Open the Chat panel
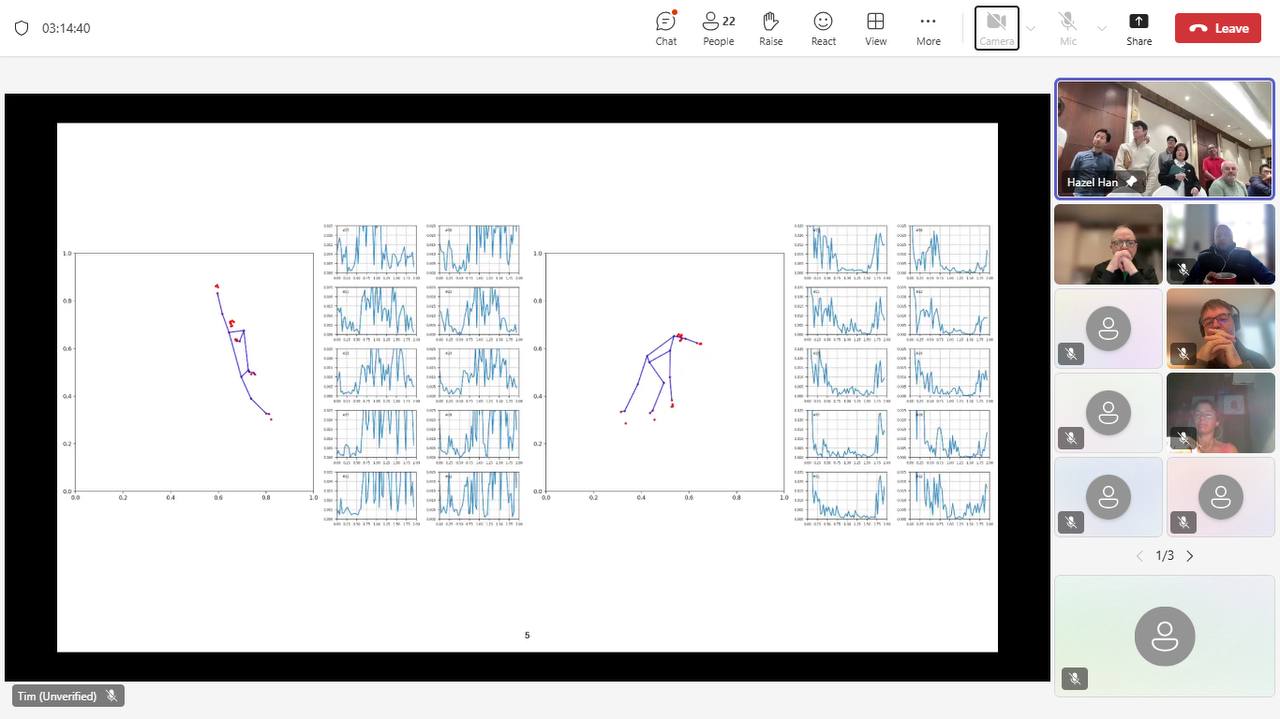The image size is (1280, 719). [x=666, y=28]
